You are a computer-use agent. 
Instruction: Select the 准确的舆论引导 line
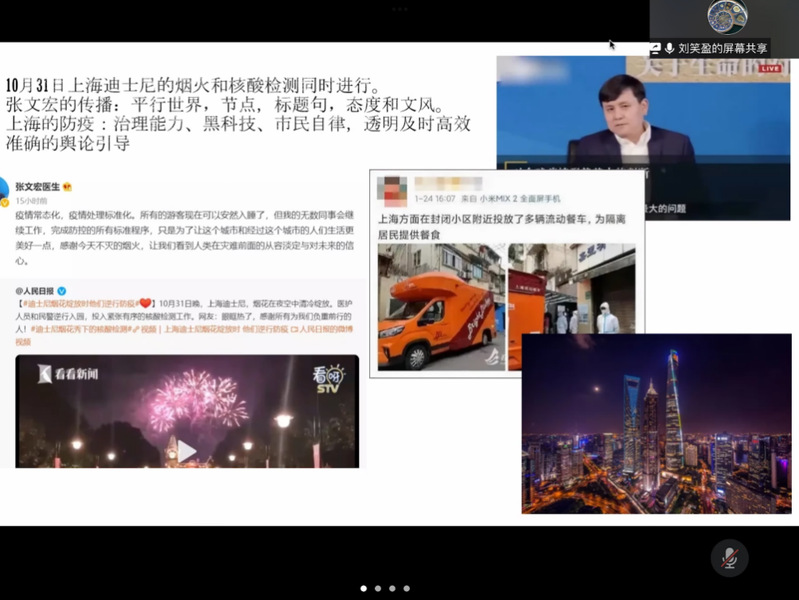point(68,143)
